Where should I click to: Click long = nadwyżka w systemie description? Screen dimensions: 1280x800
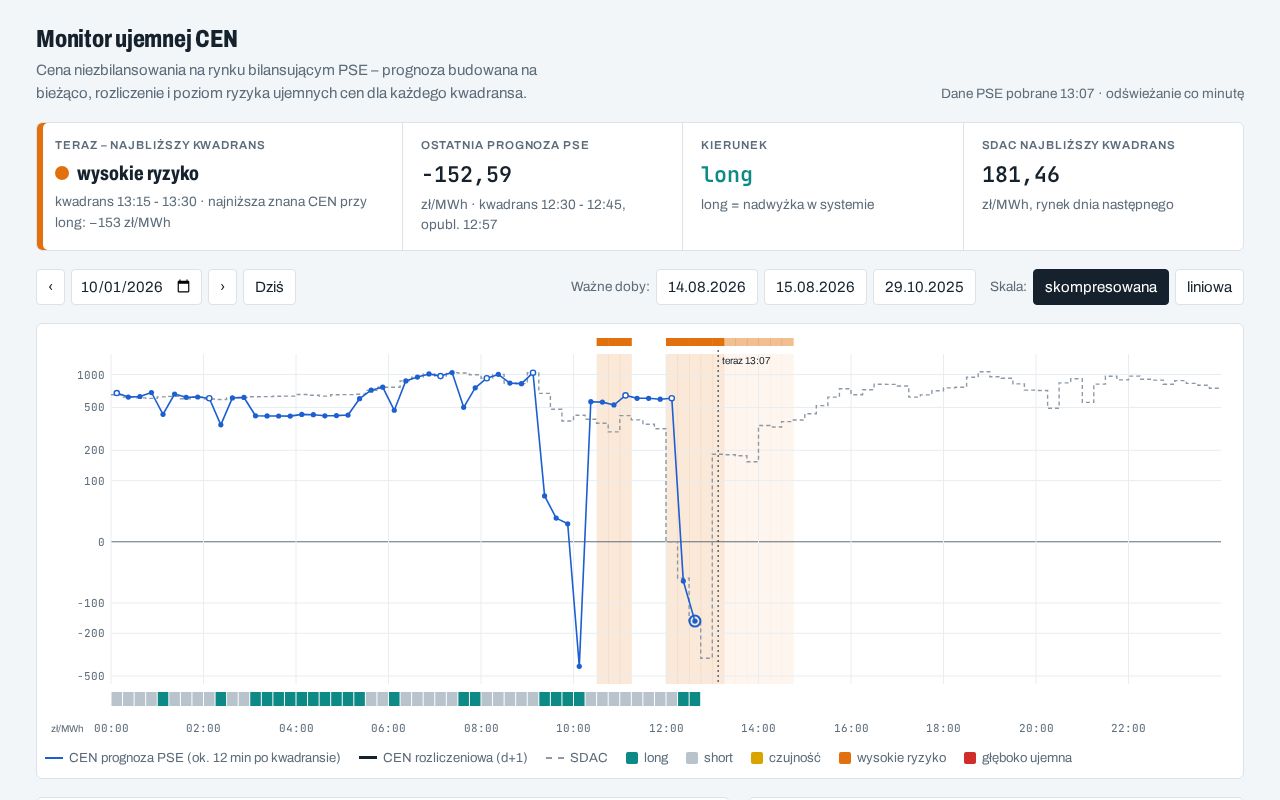pos(788,204)
